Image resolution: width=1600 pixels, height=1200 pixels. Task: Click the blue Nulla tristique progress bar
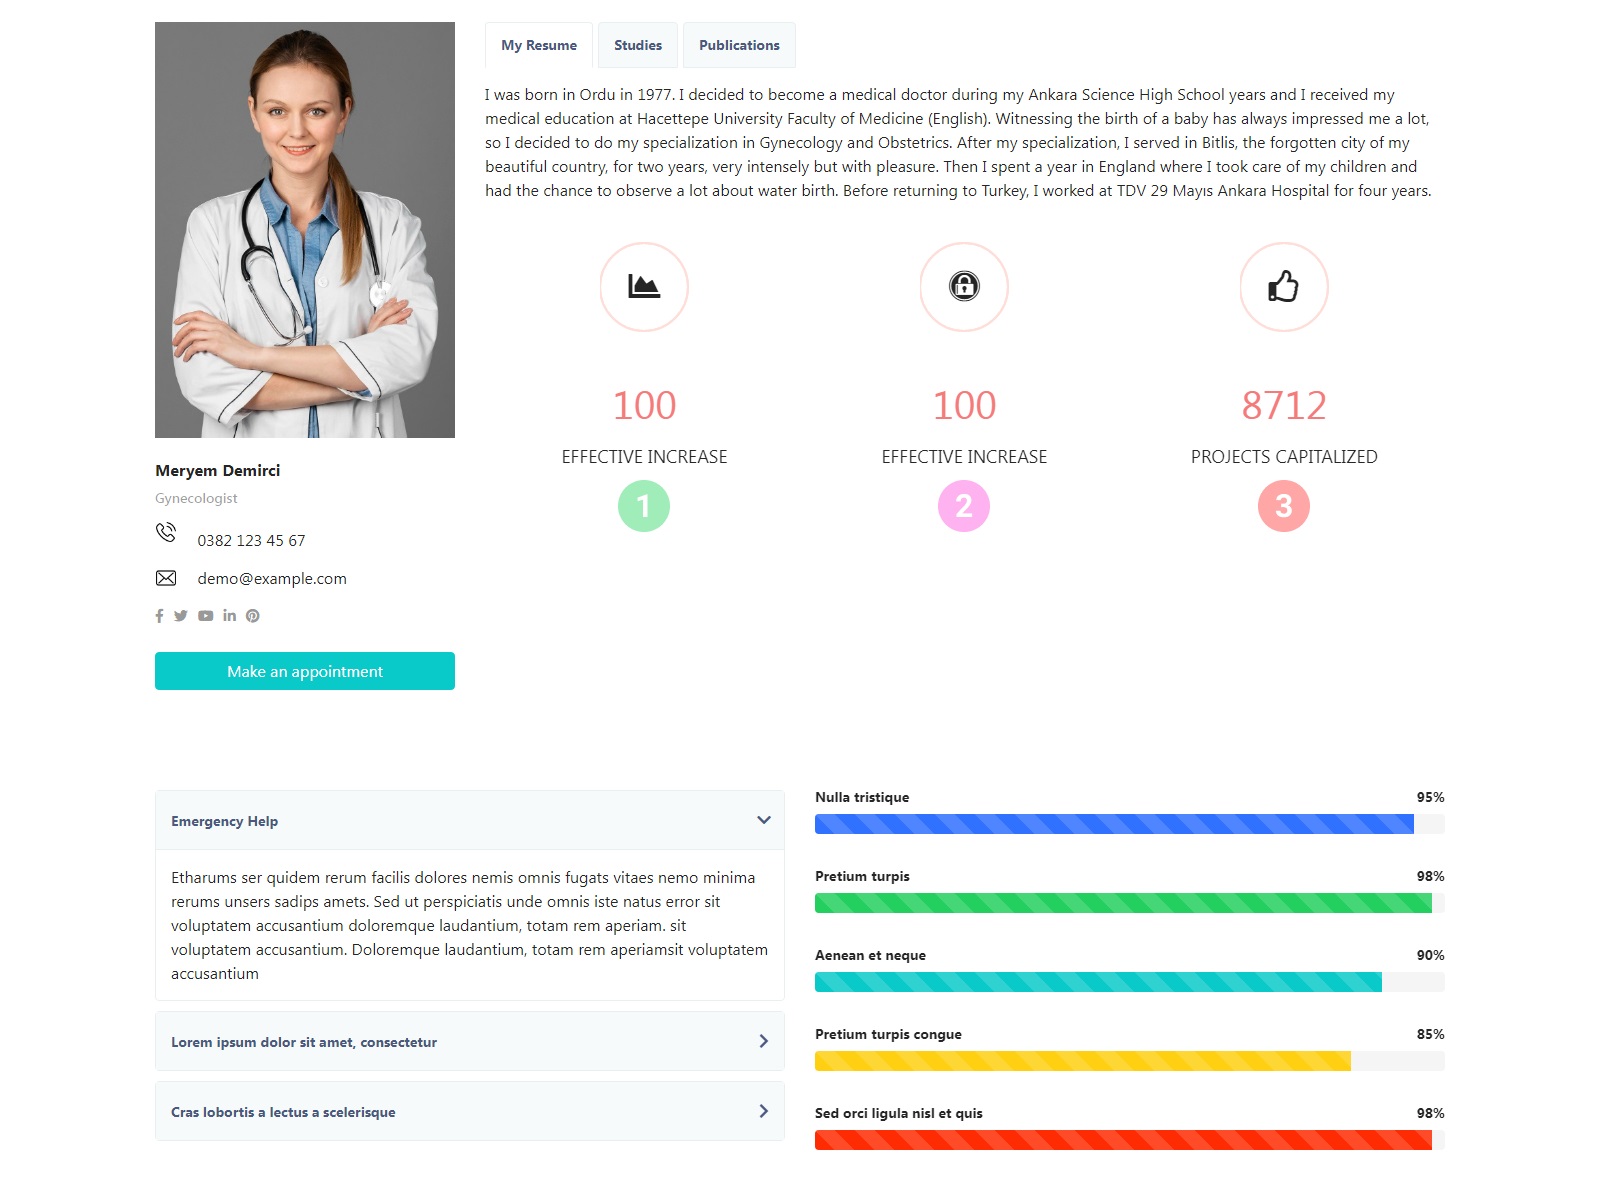pyautogui.click(x=1114, y=824)
